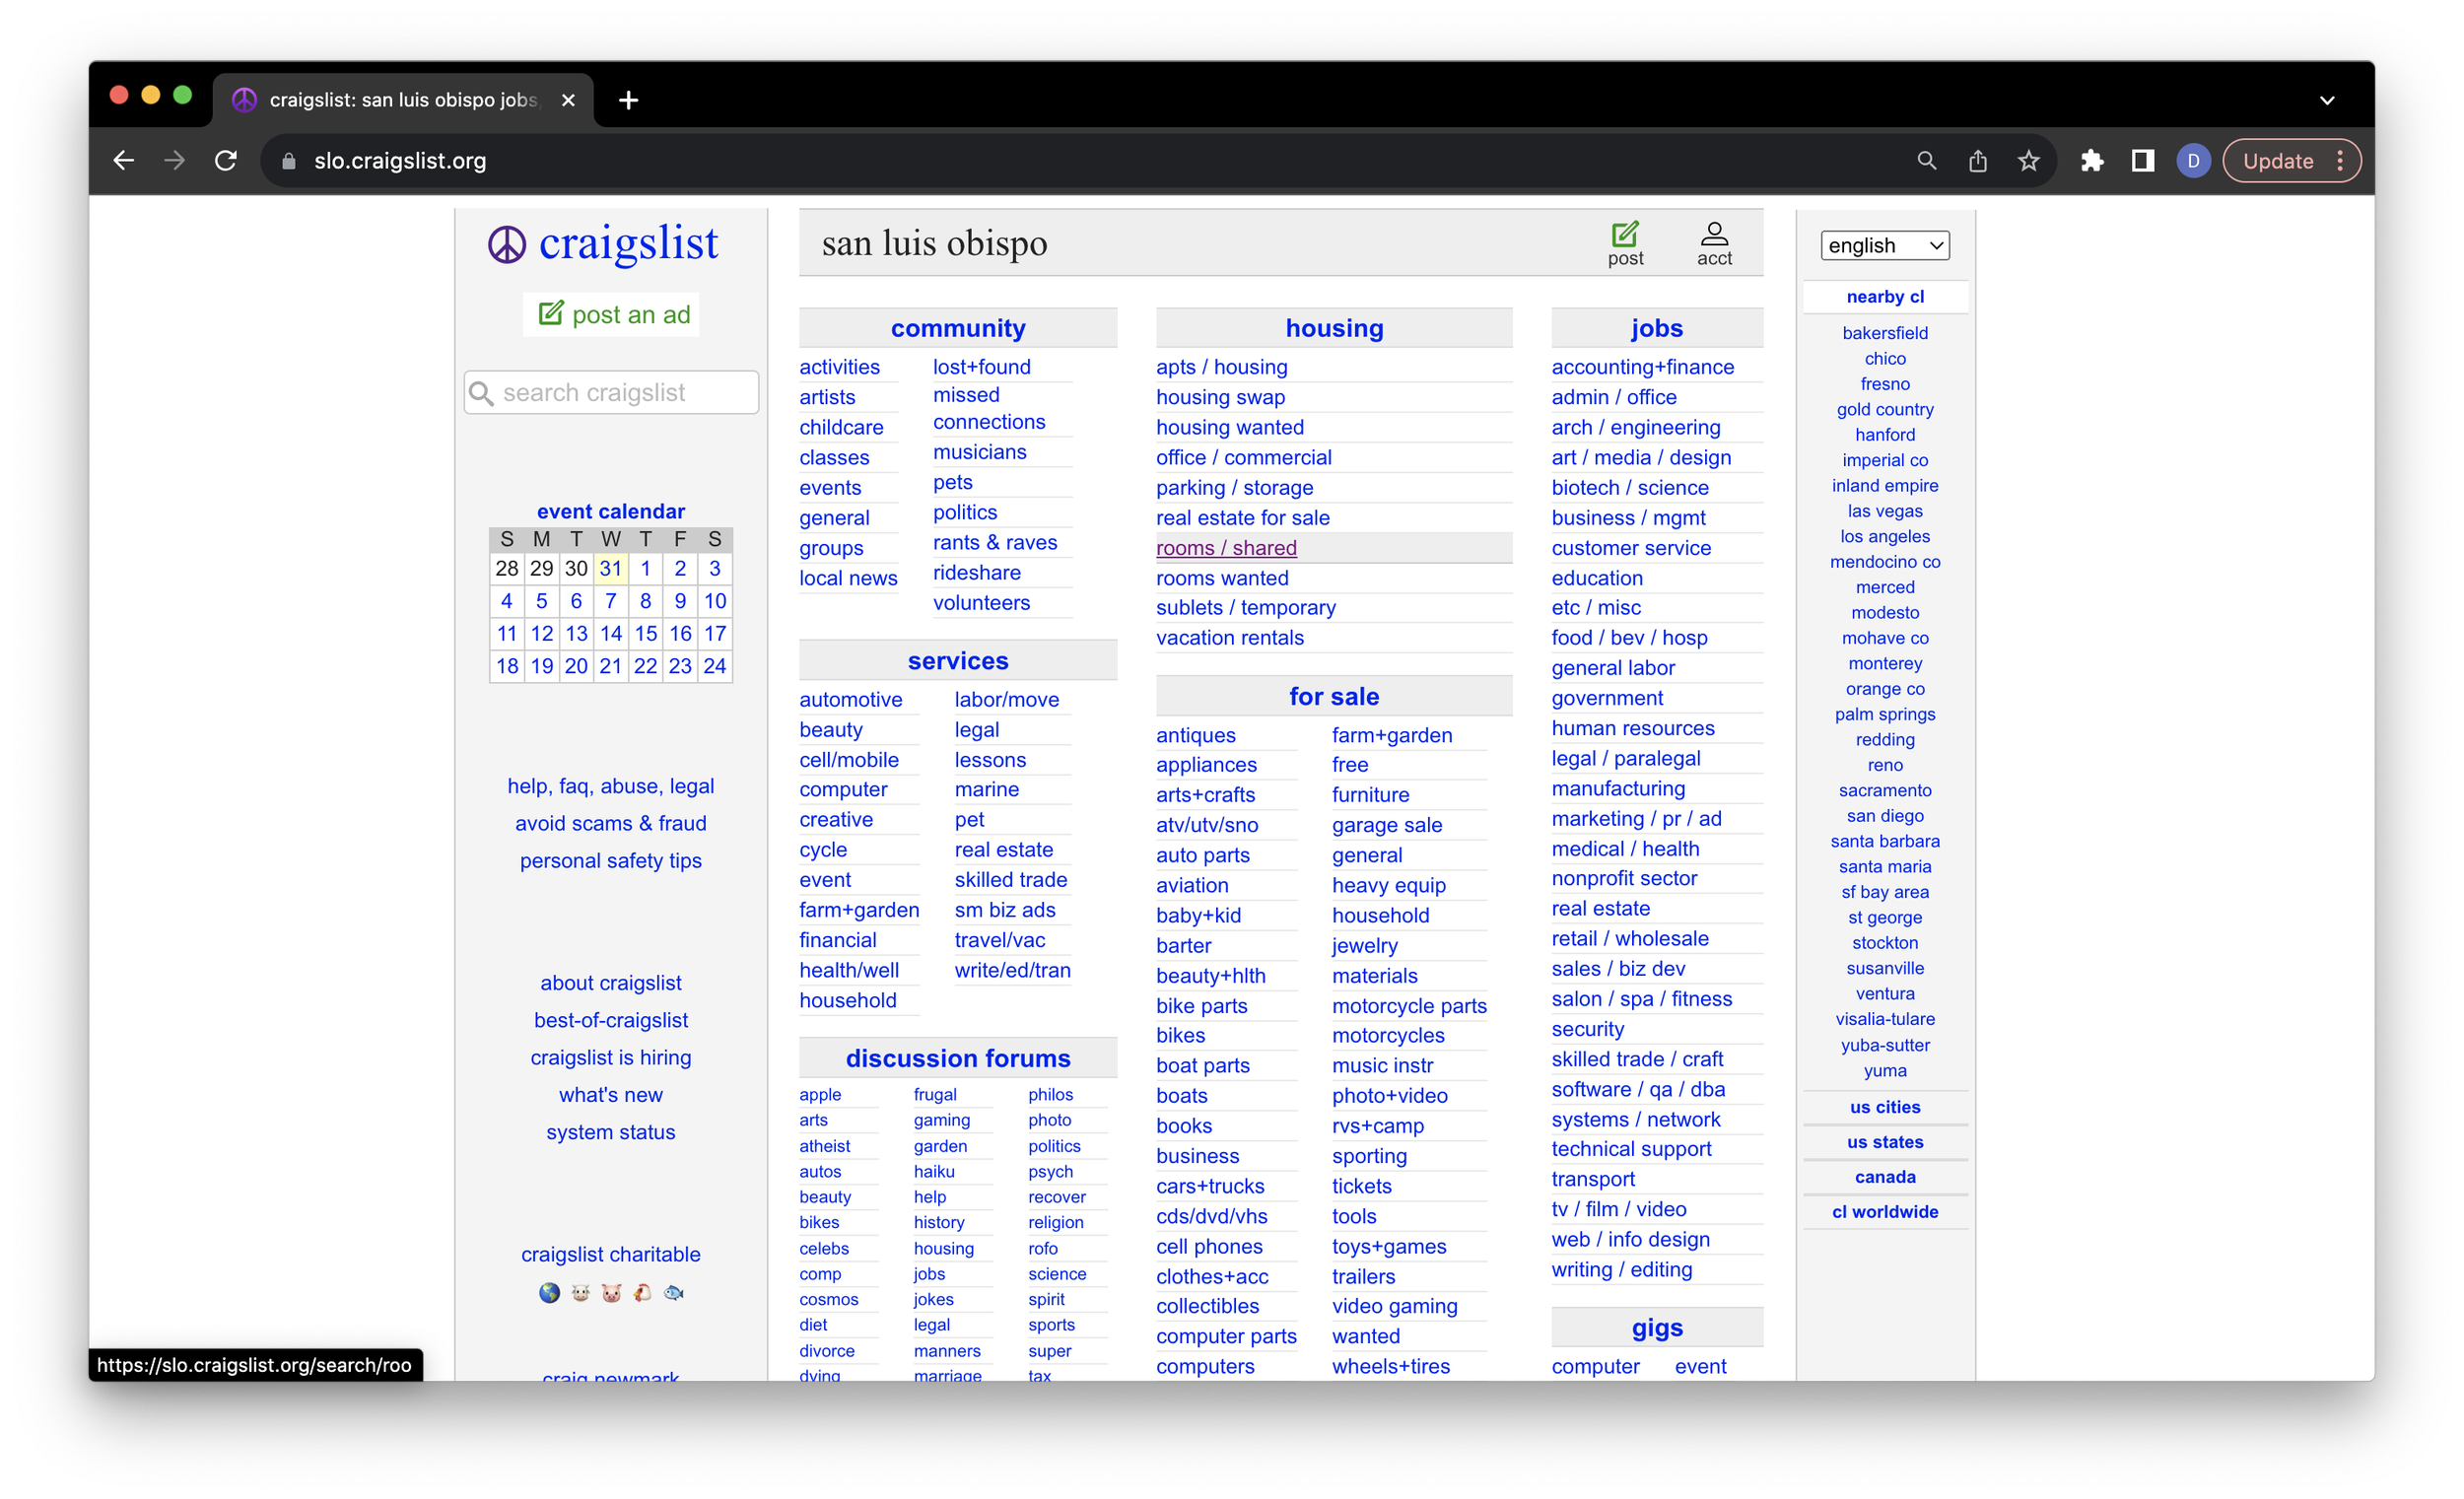This screenshot has width=2464, height=1499.
Task: Select the craigslist san luis obispo tab
Action: (x=402, y=100)
